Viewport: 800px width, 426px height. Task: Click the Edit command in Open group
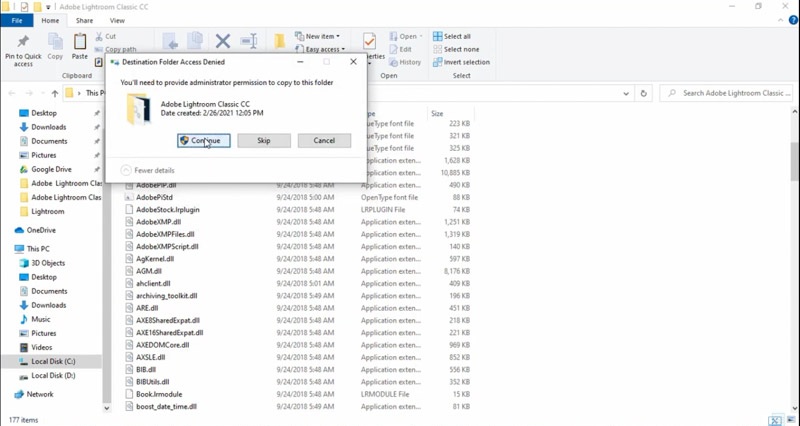click(x=401, y=49)
